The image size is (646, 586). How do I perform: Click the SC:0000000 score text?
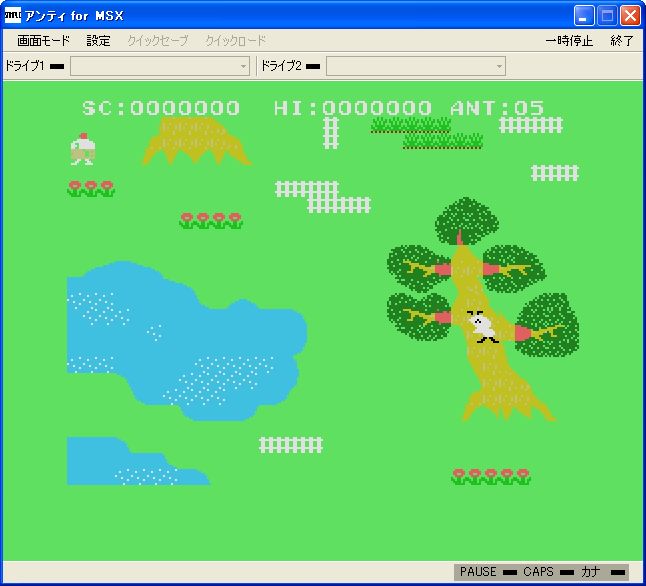[x=161, y=108]
